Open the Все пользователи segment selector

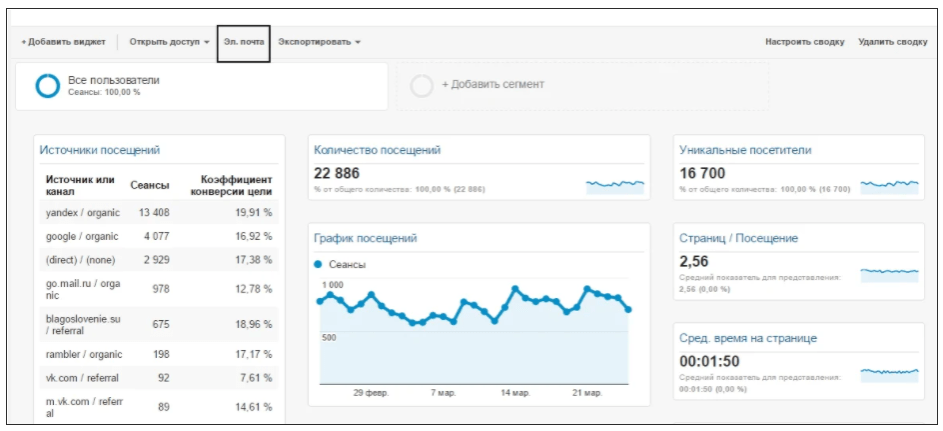point(200,85)
